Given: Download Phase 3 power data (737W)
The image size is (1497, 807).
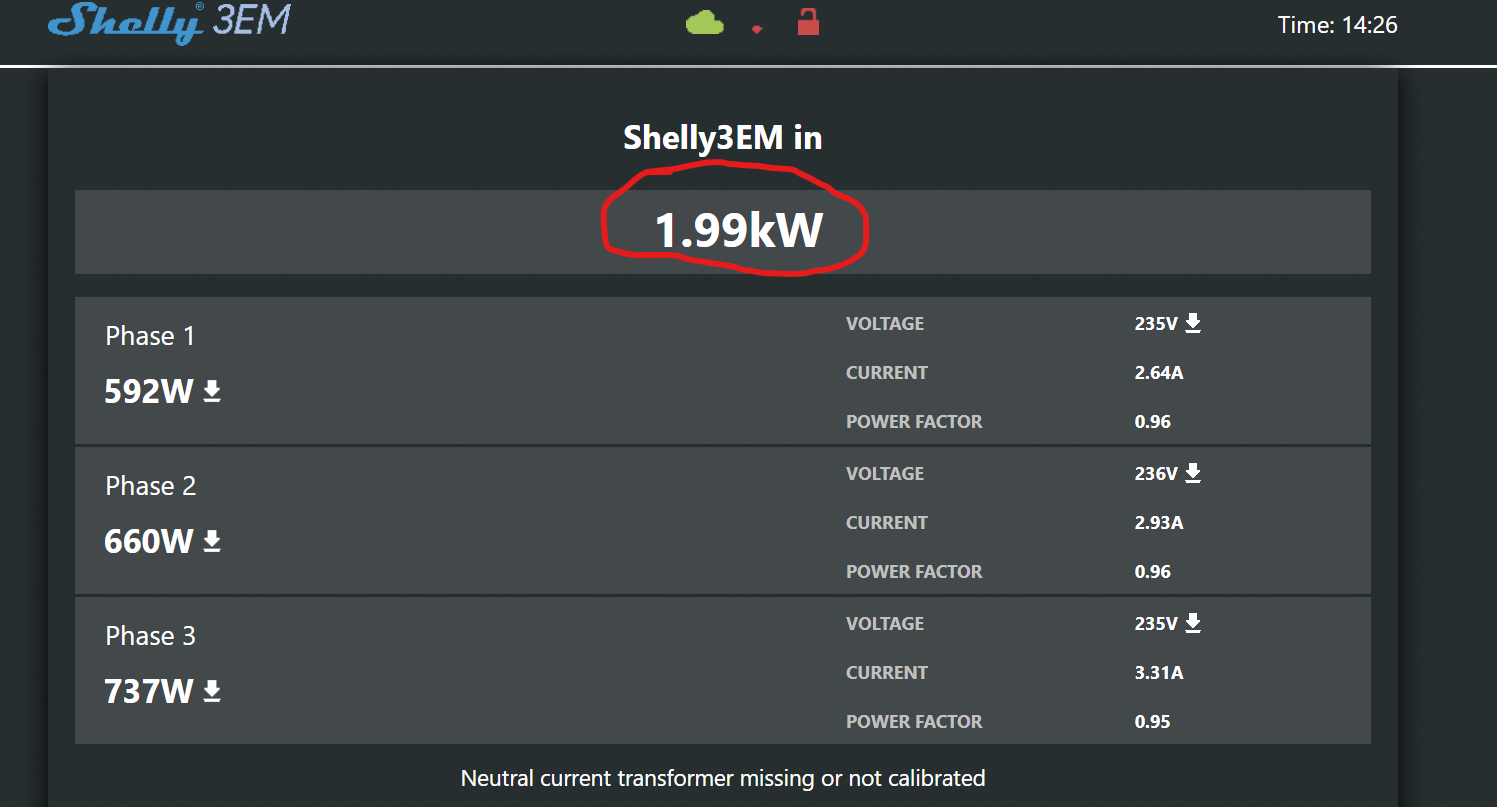Looking at the screenshot, I should pos(212,691).
